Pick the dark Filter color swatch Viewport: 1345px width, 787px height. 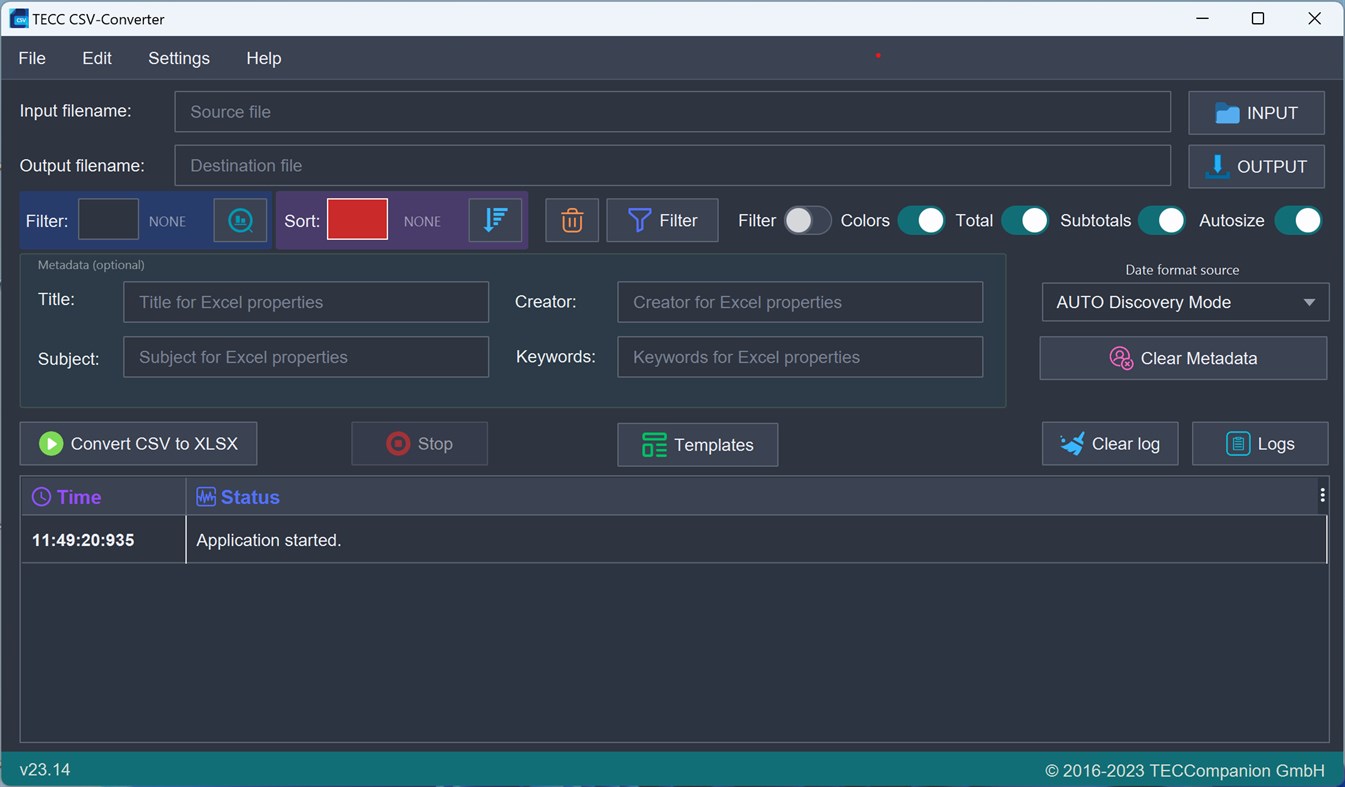[x=108, y=219]
